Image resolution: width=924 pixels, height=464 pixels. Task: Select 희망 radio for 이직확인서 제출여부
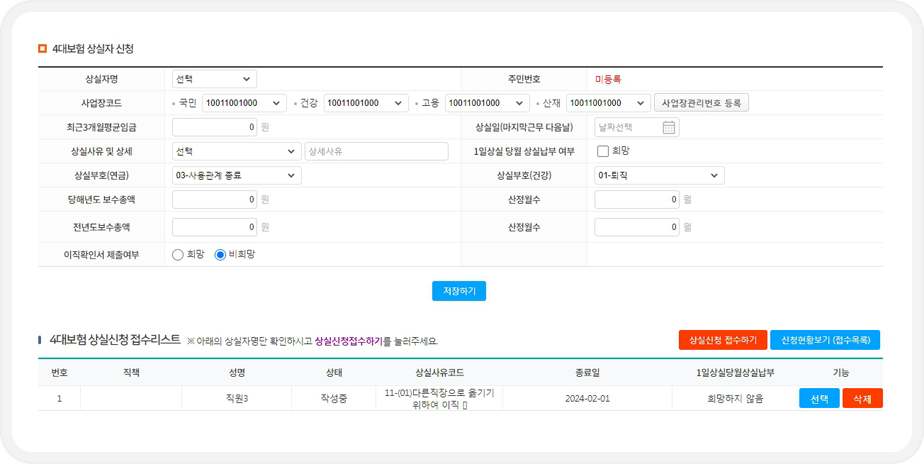point(178,255)
